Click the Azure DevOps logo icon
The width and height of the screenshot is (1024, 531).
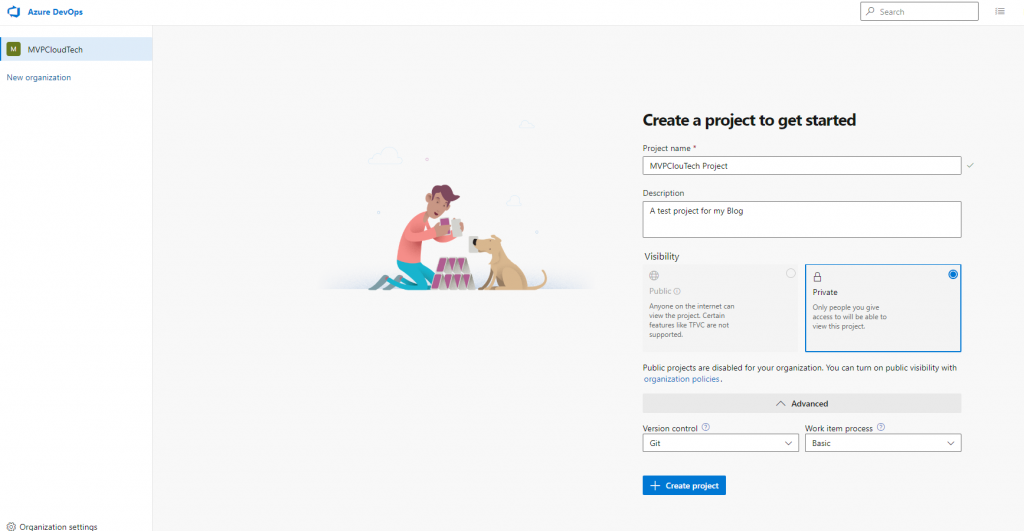[x=14, y=11]
